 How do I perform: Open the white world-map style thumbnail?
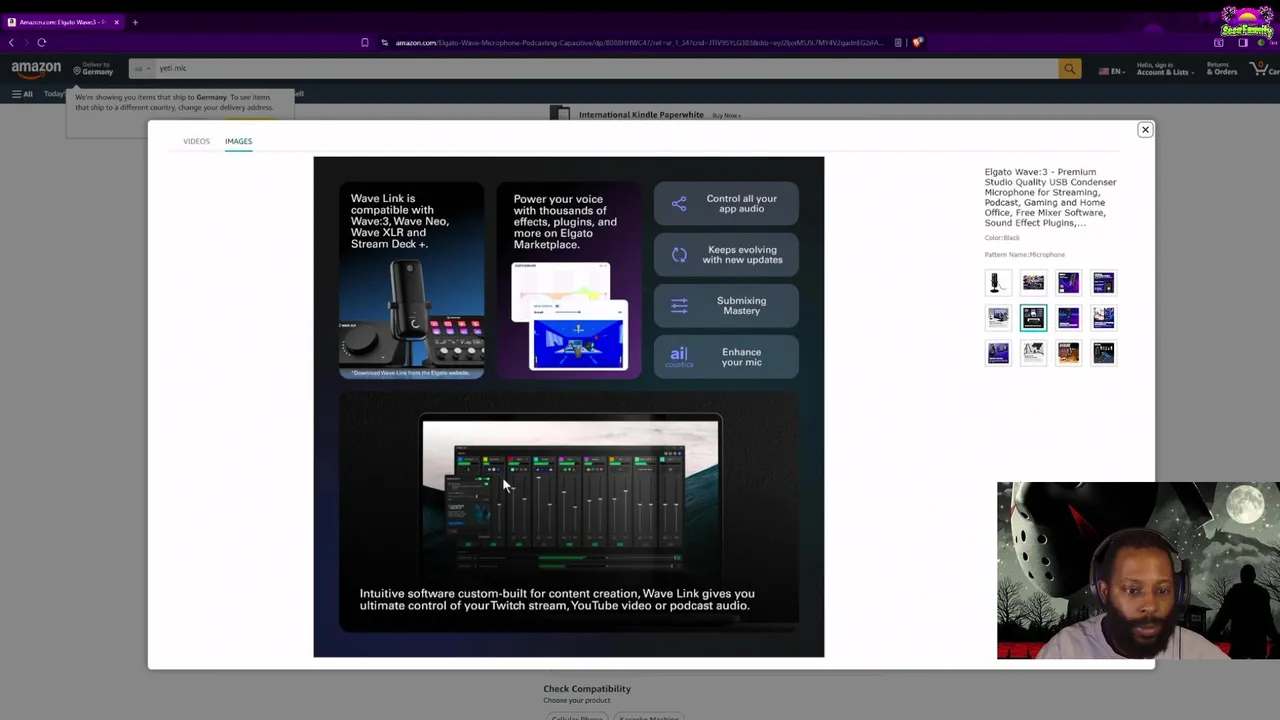1033,352
